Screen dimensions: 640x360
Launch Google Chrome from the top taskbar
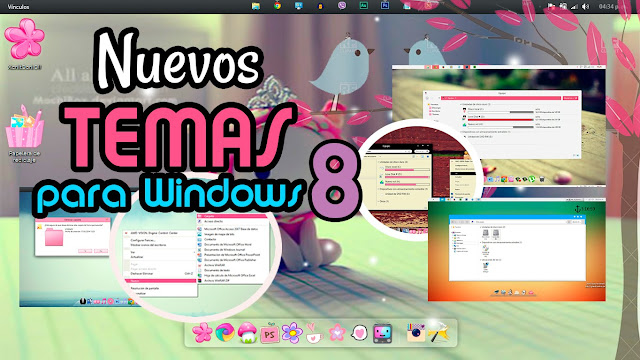(278, 6)
